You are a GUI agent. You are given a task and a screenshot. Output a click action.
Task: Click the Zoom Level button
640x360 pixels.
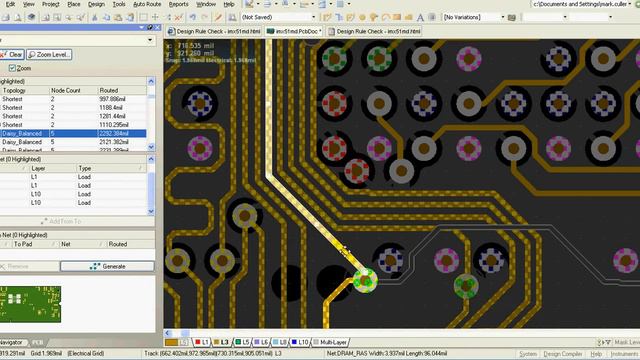(49, 54)
